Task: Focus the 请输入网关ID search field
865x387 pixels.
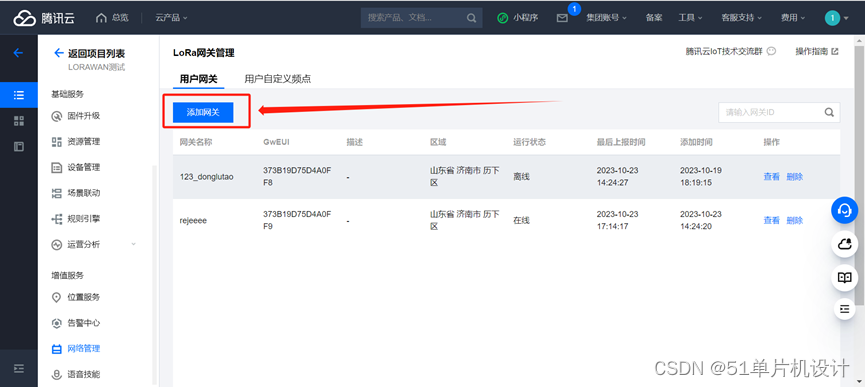Action: pyautogui.click(x=770, y=112)
